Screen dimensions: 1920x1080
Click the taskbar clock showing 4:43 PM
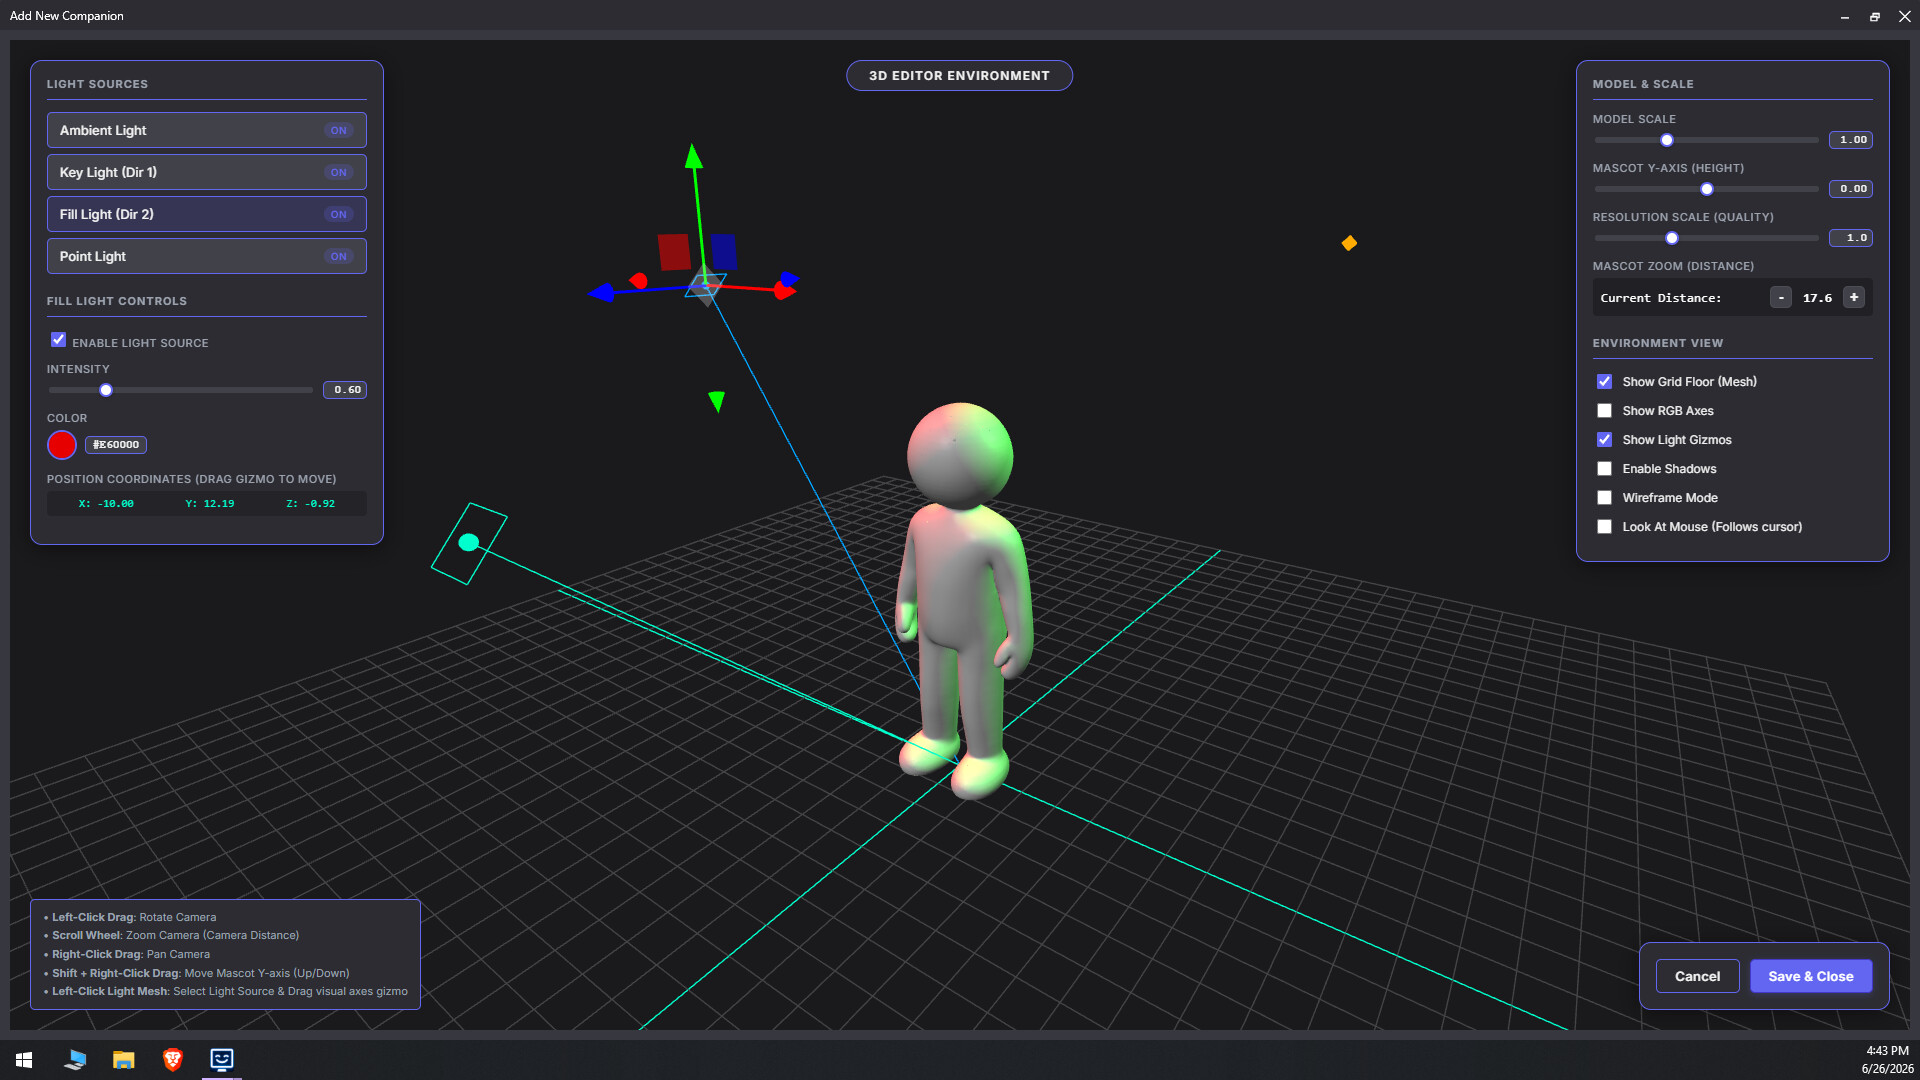point(1887,1051)
